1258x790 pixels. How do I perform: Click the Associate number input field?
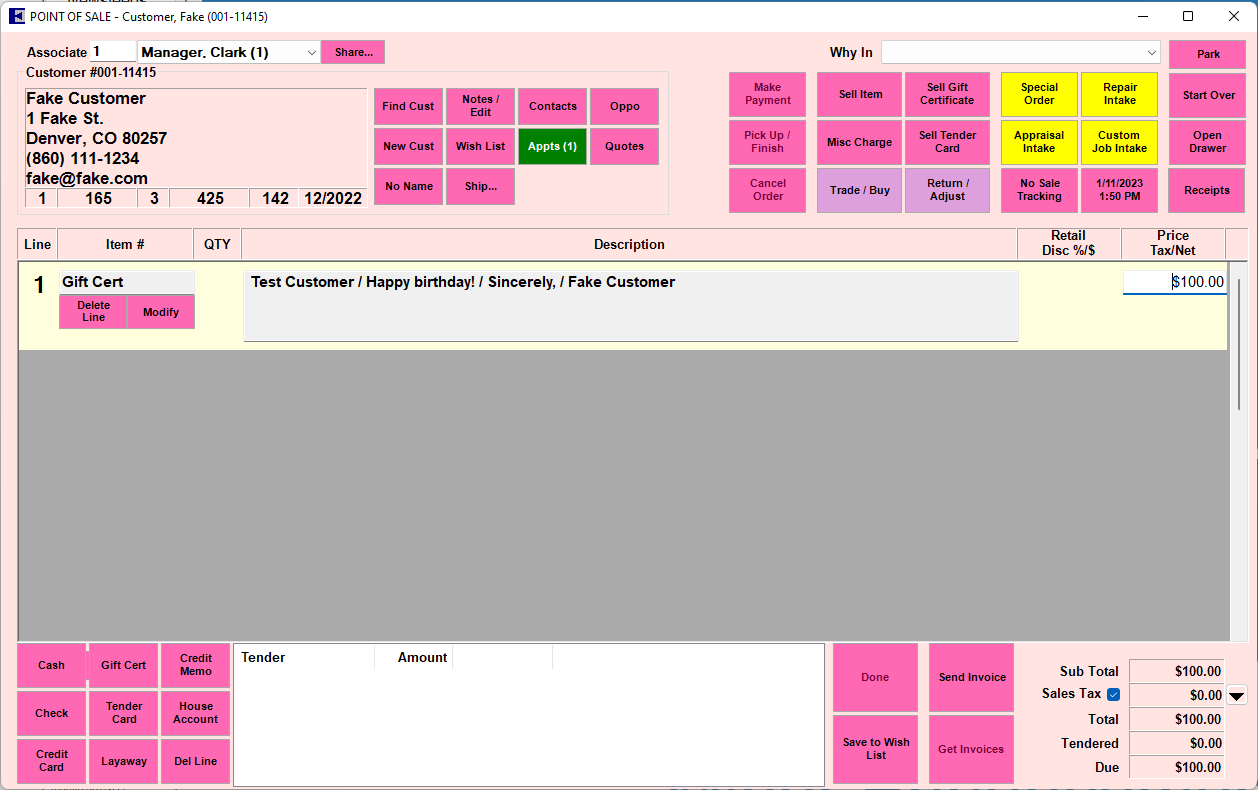[112, 52]
